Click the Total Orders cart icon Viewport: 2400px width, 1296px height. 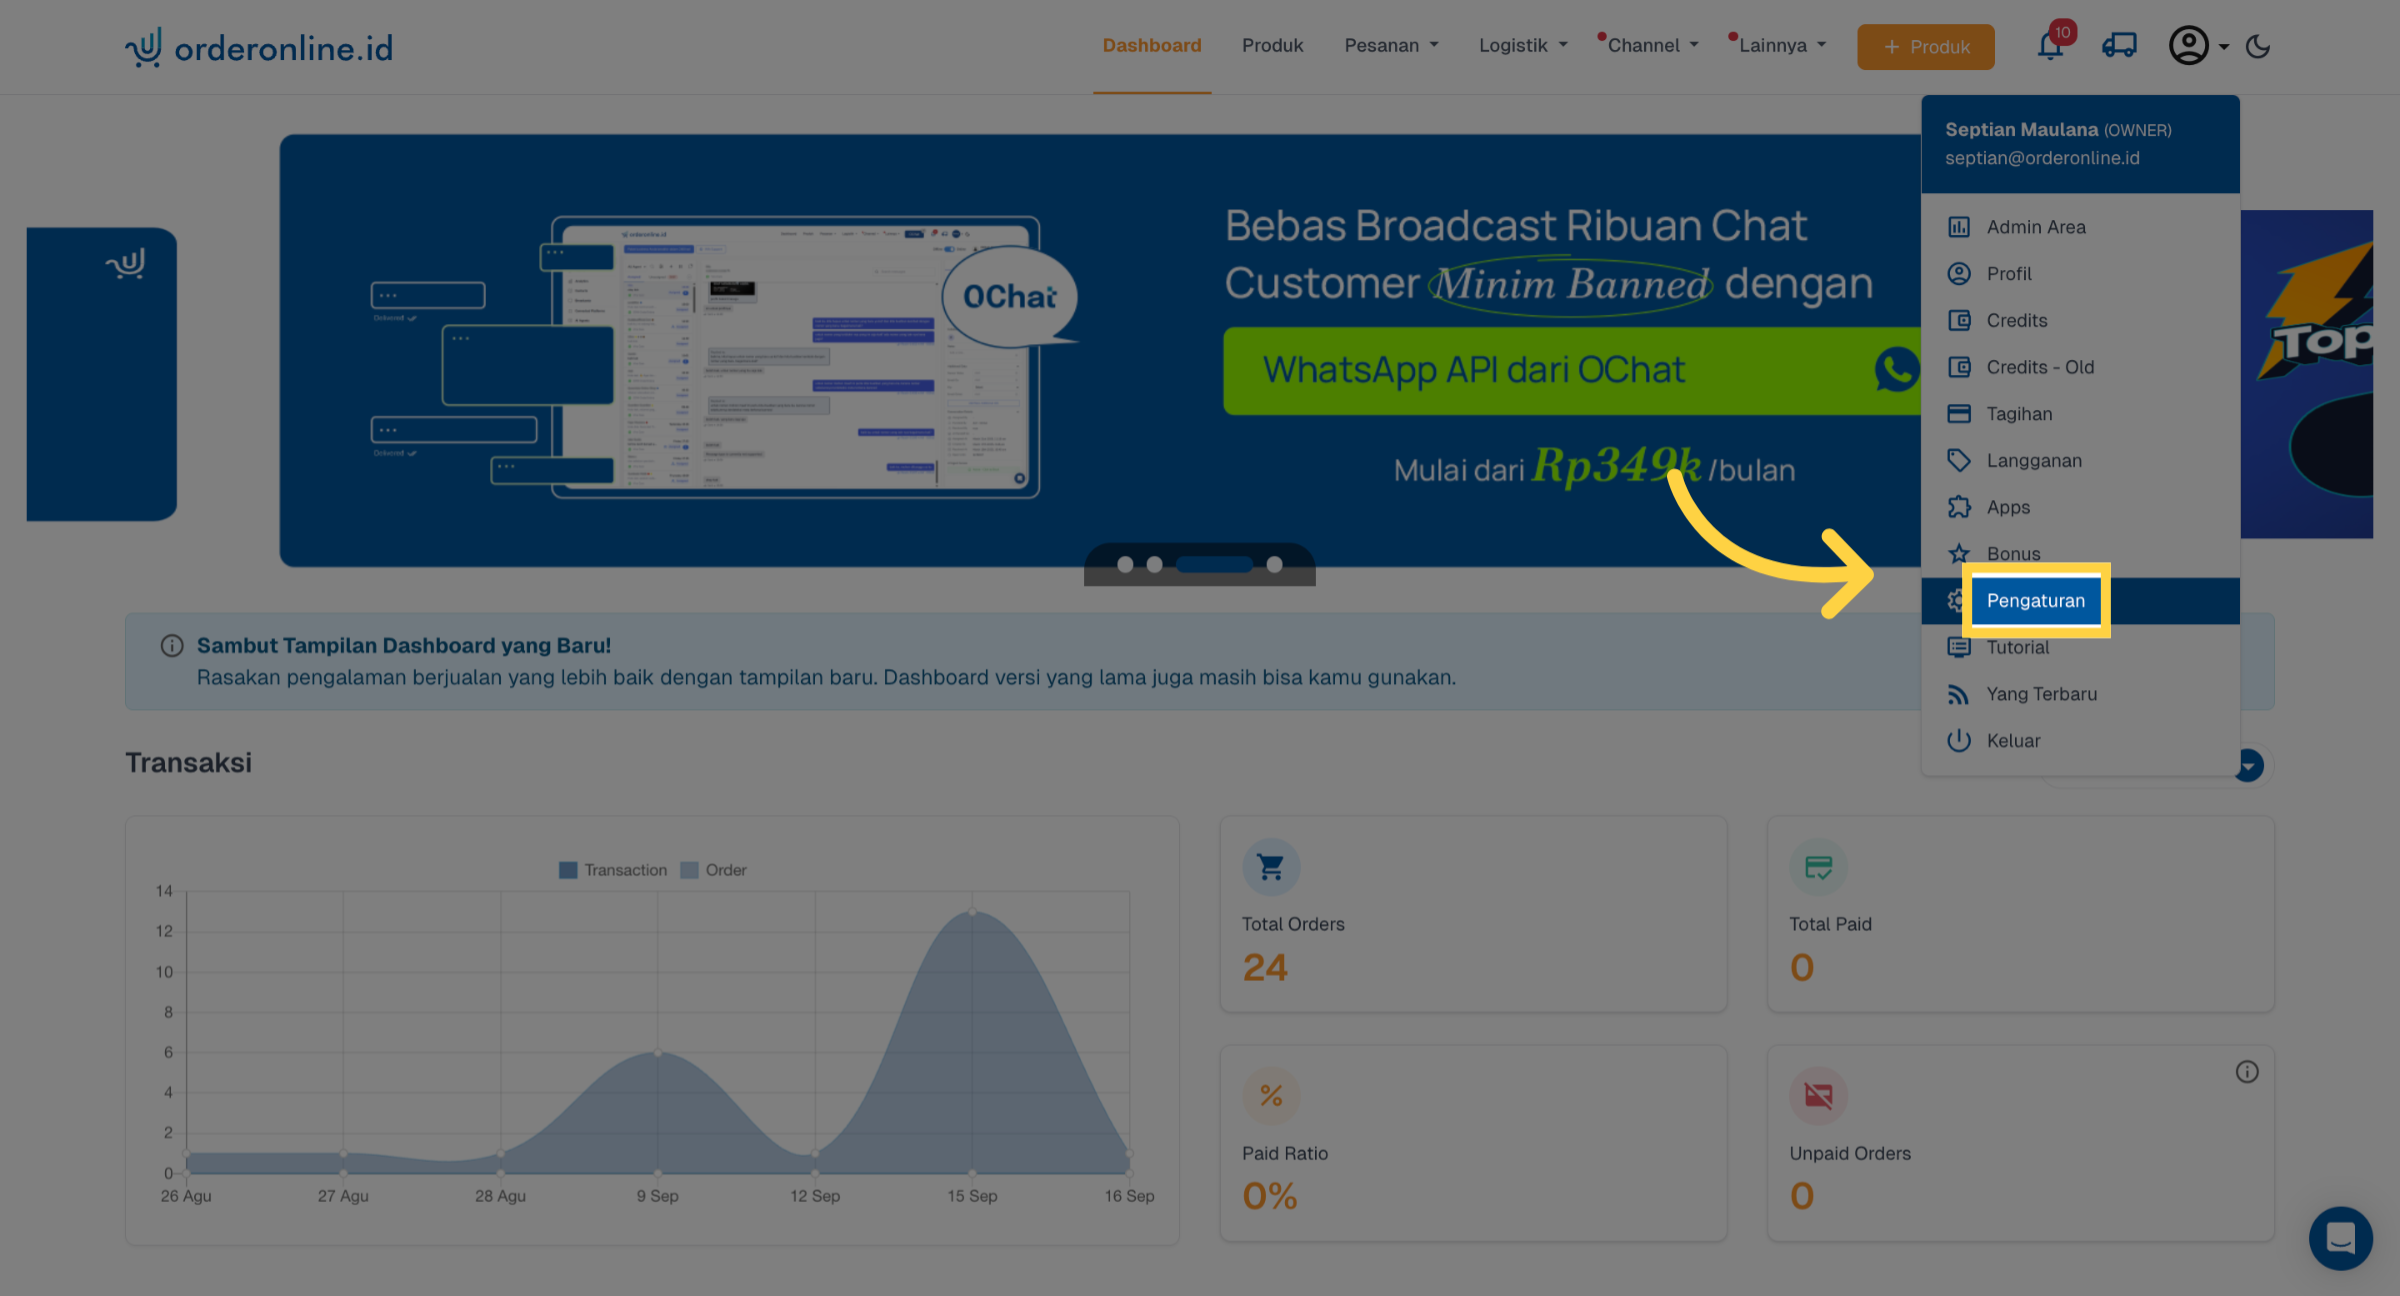click(x=1271, y=867)
